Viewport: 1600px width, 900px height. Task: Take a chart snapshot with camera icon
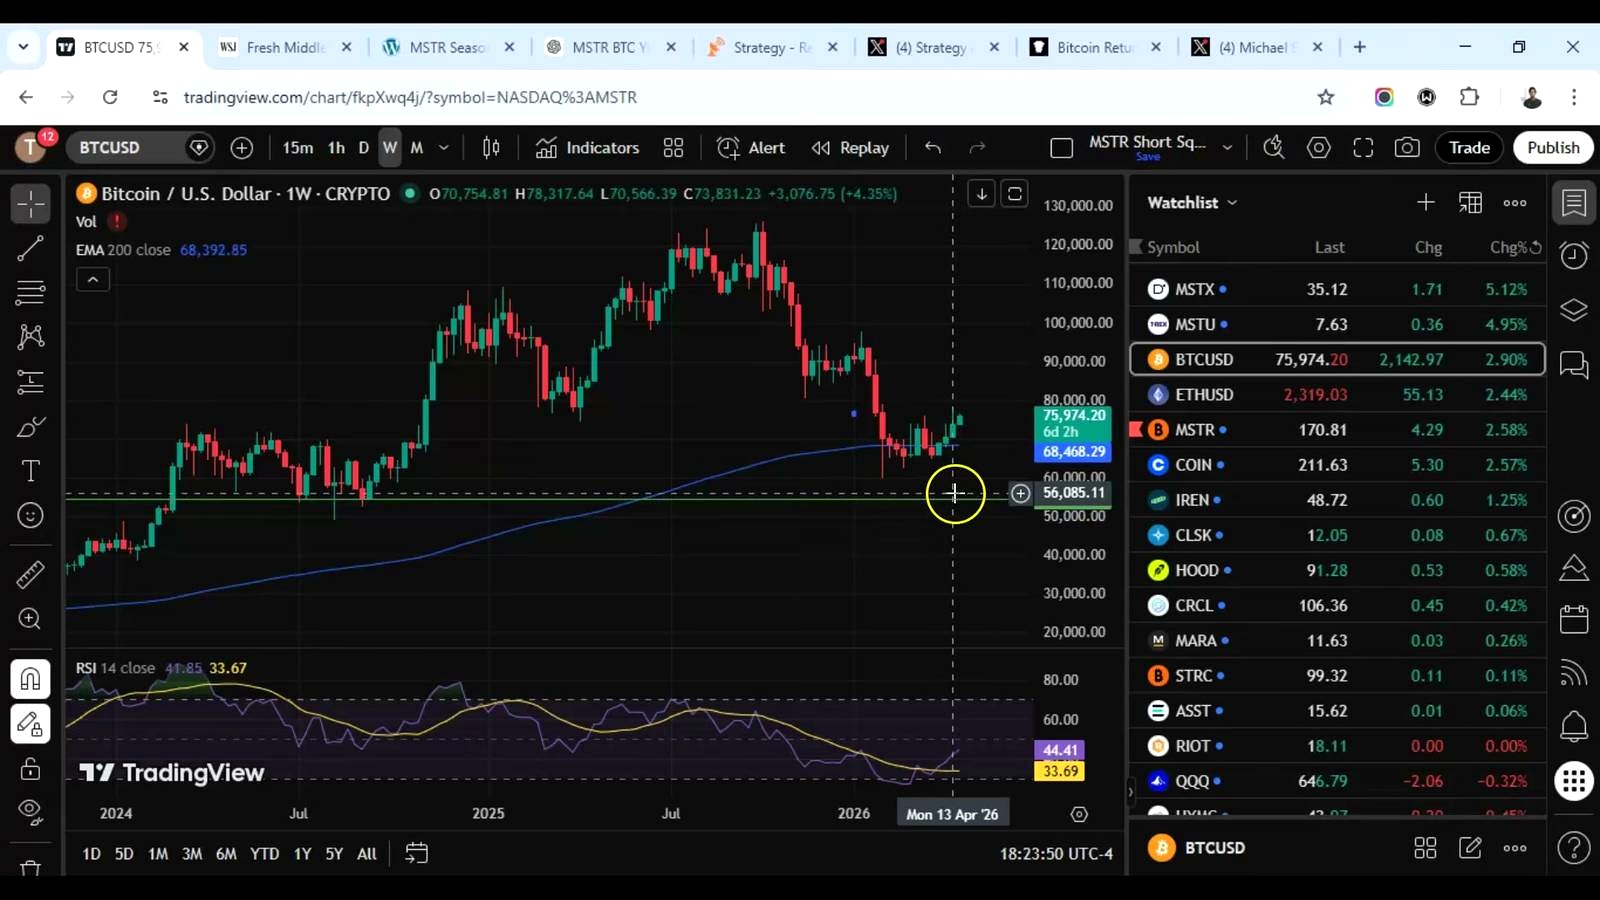[x=1407, y=148]
